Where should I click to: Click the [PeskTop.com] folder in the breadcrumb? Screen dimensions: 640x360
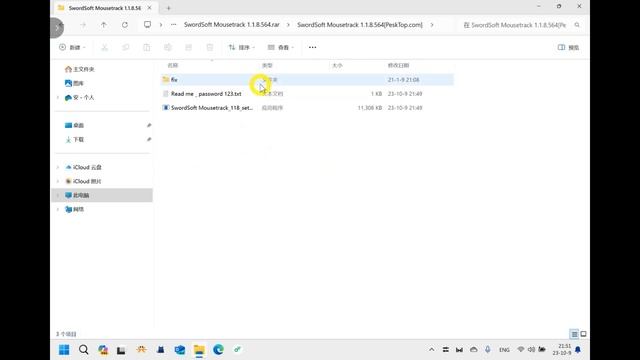360,25
